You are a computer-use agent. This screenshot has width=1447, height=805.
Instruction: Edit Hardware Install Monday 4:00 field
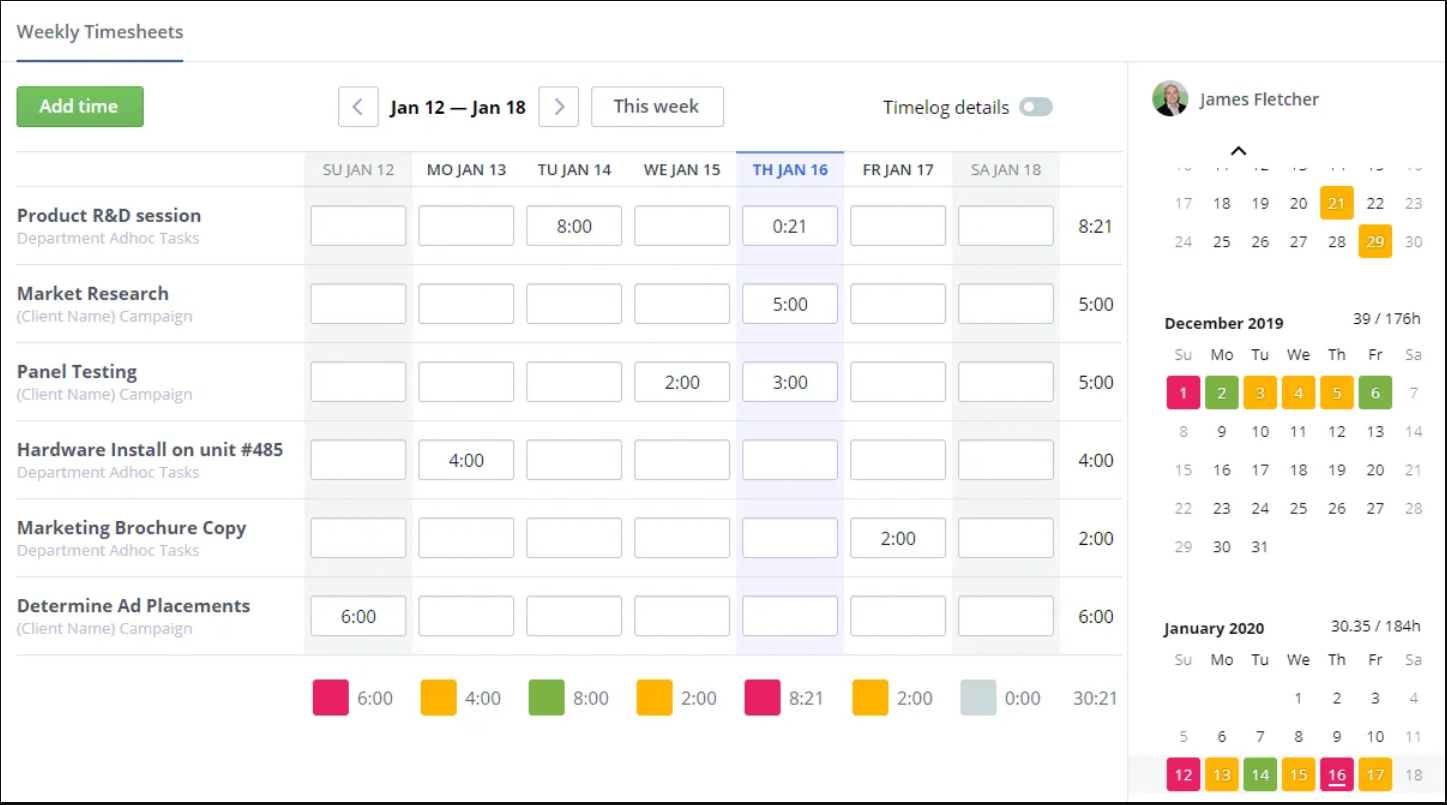tap(466, 460)
